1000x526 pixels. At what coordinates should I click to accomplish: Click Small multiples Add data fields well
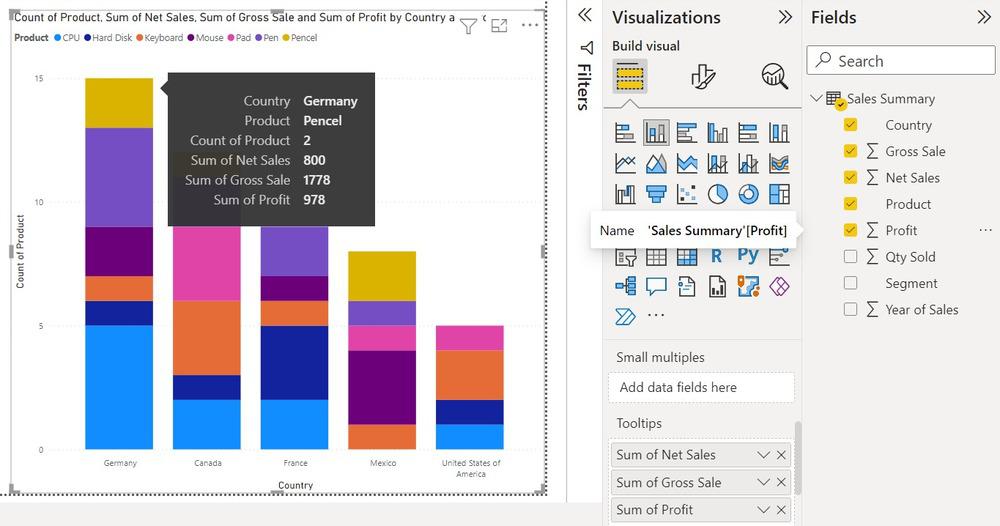702,387
